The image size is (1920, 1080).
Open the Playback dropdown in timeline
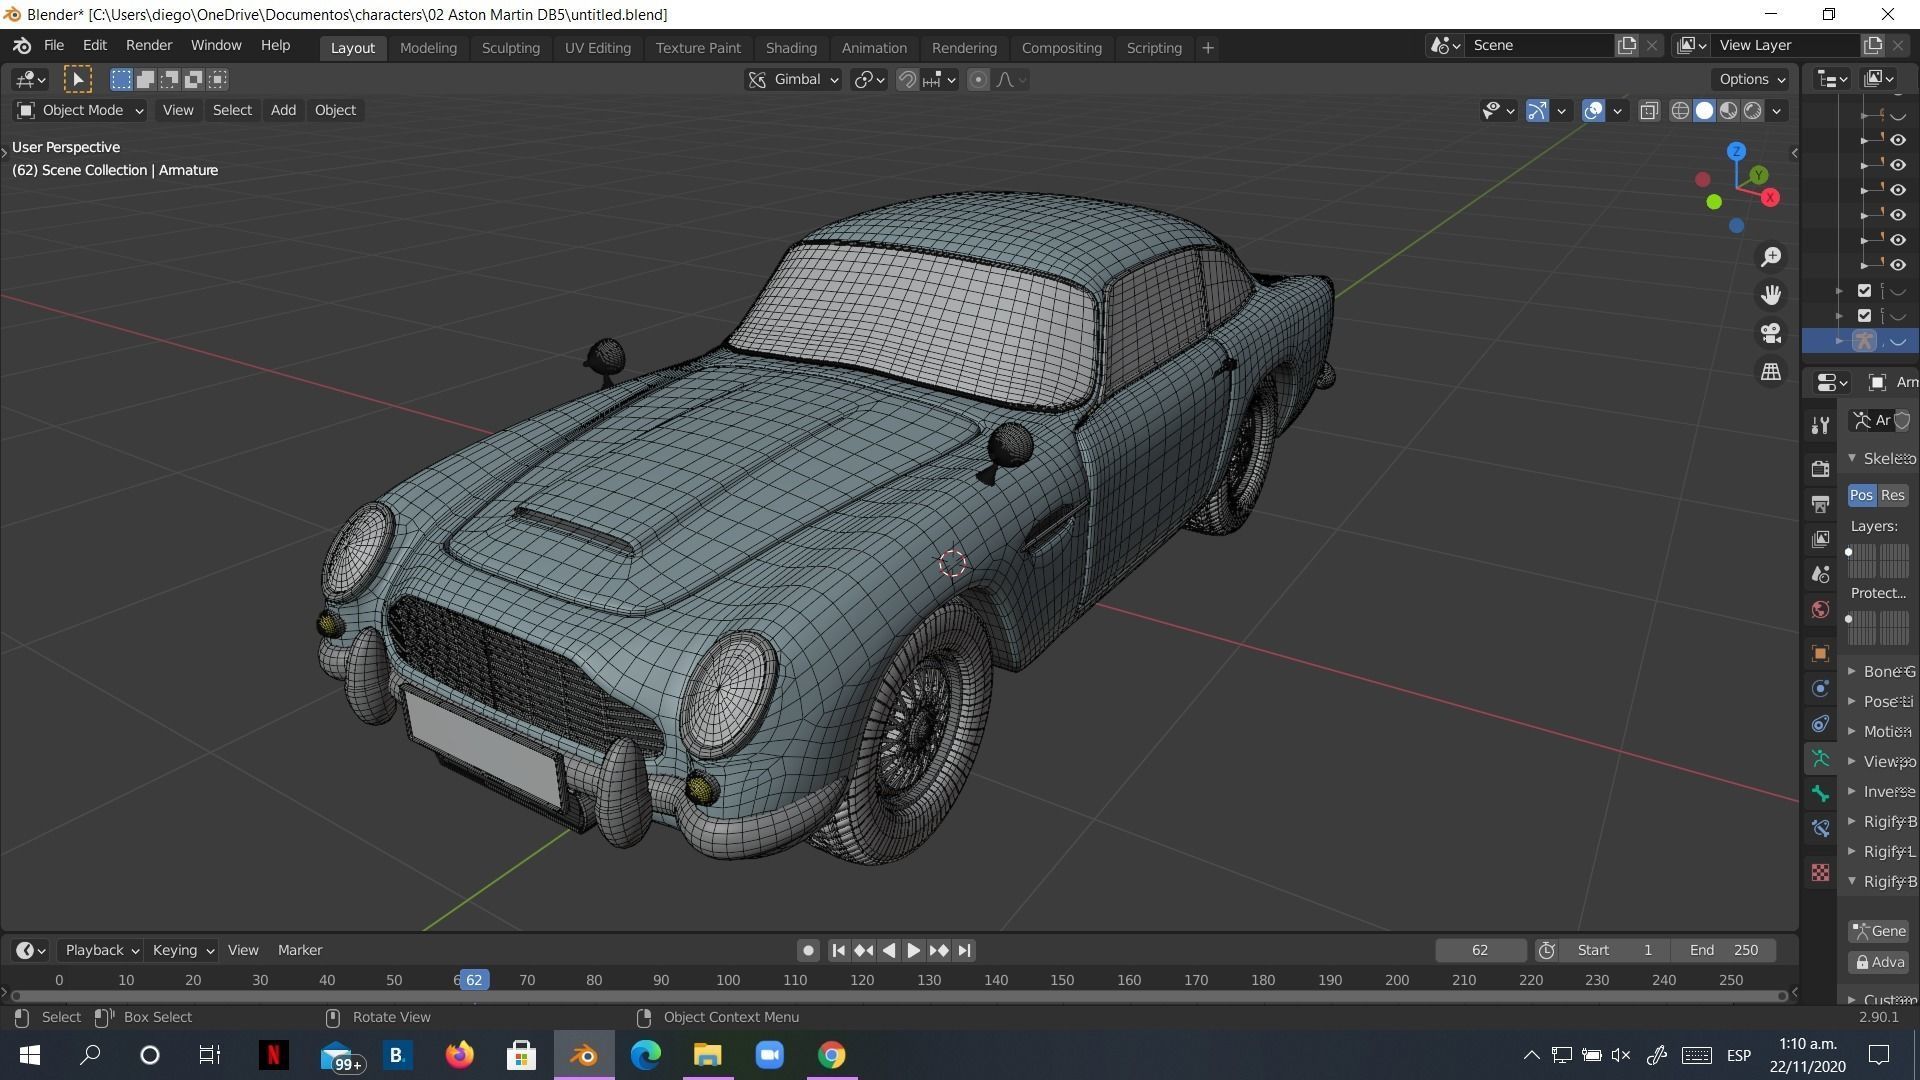(x=100, y=950)
